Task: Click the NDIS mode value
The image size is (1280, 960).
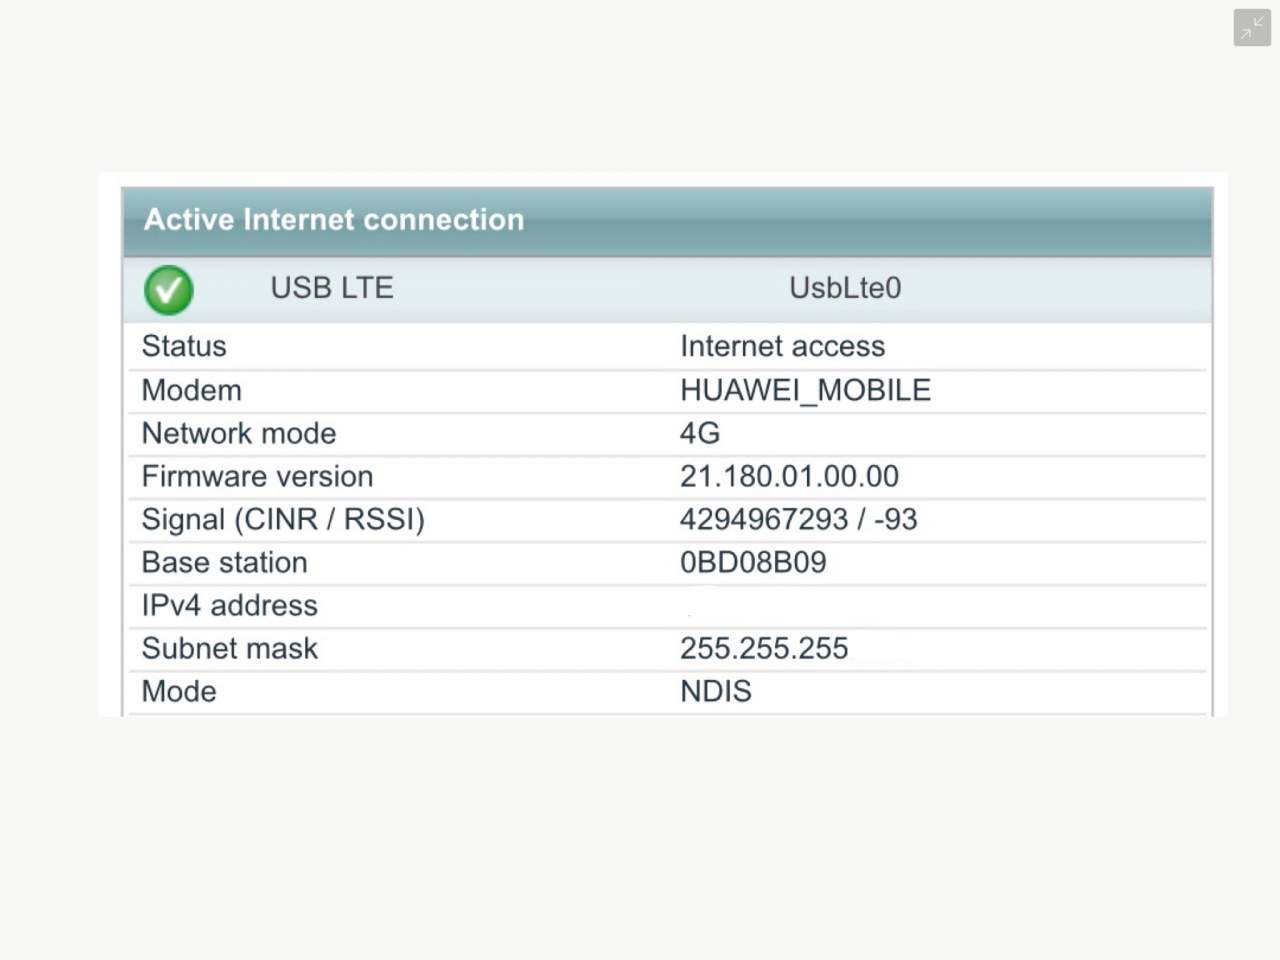Action: (x=715, y=691)
